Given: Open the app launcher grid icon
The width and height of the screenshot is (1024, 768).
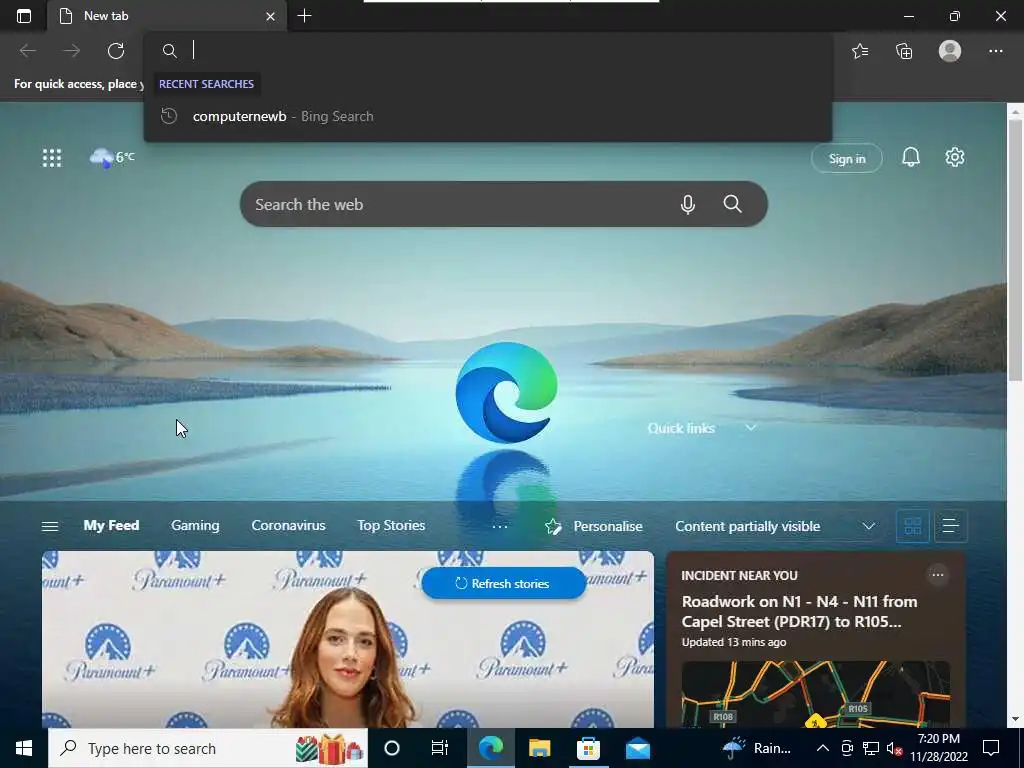Looking at the screenshot, I should [52, 157].
